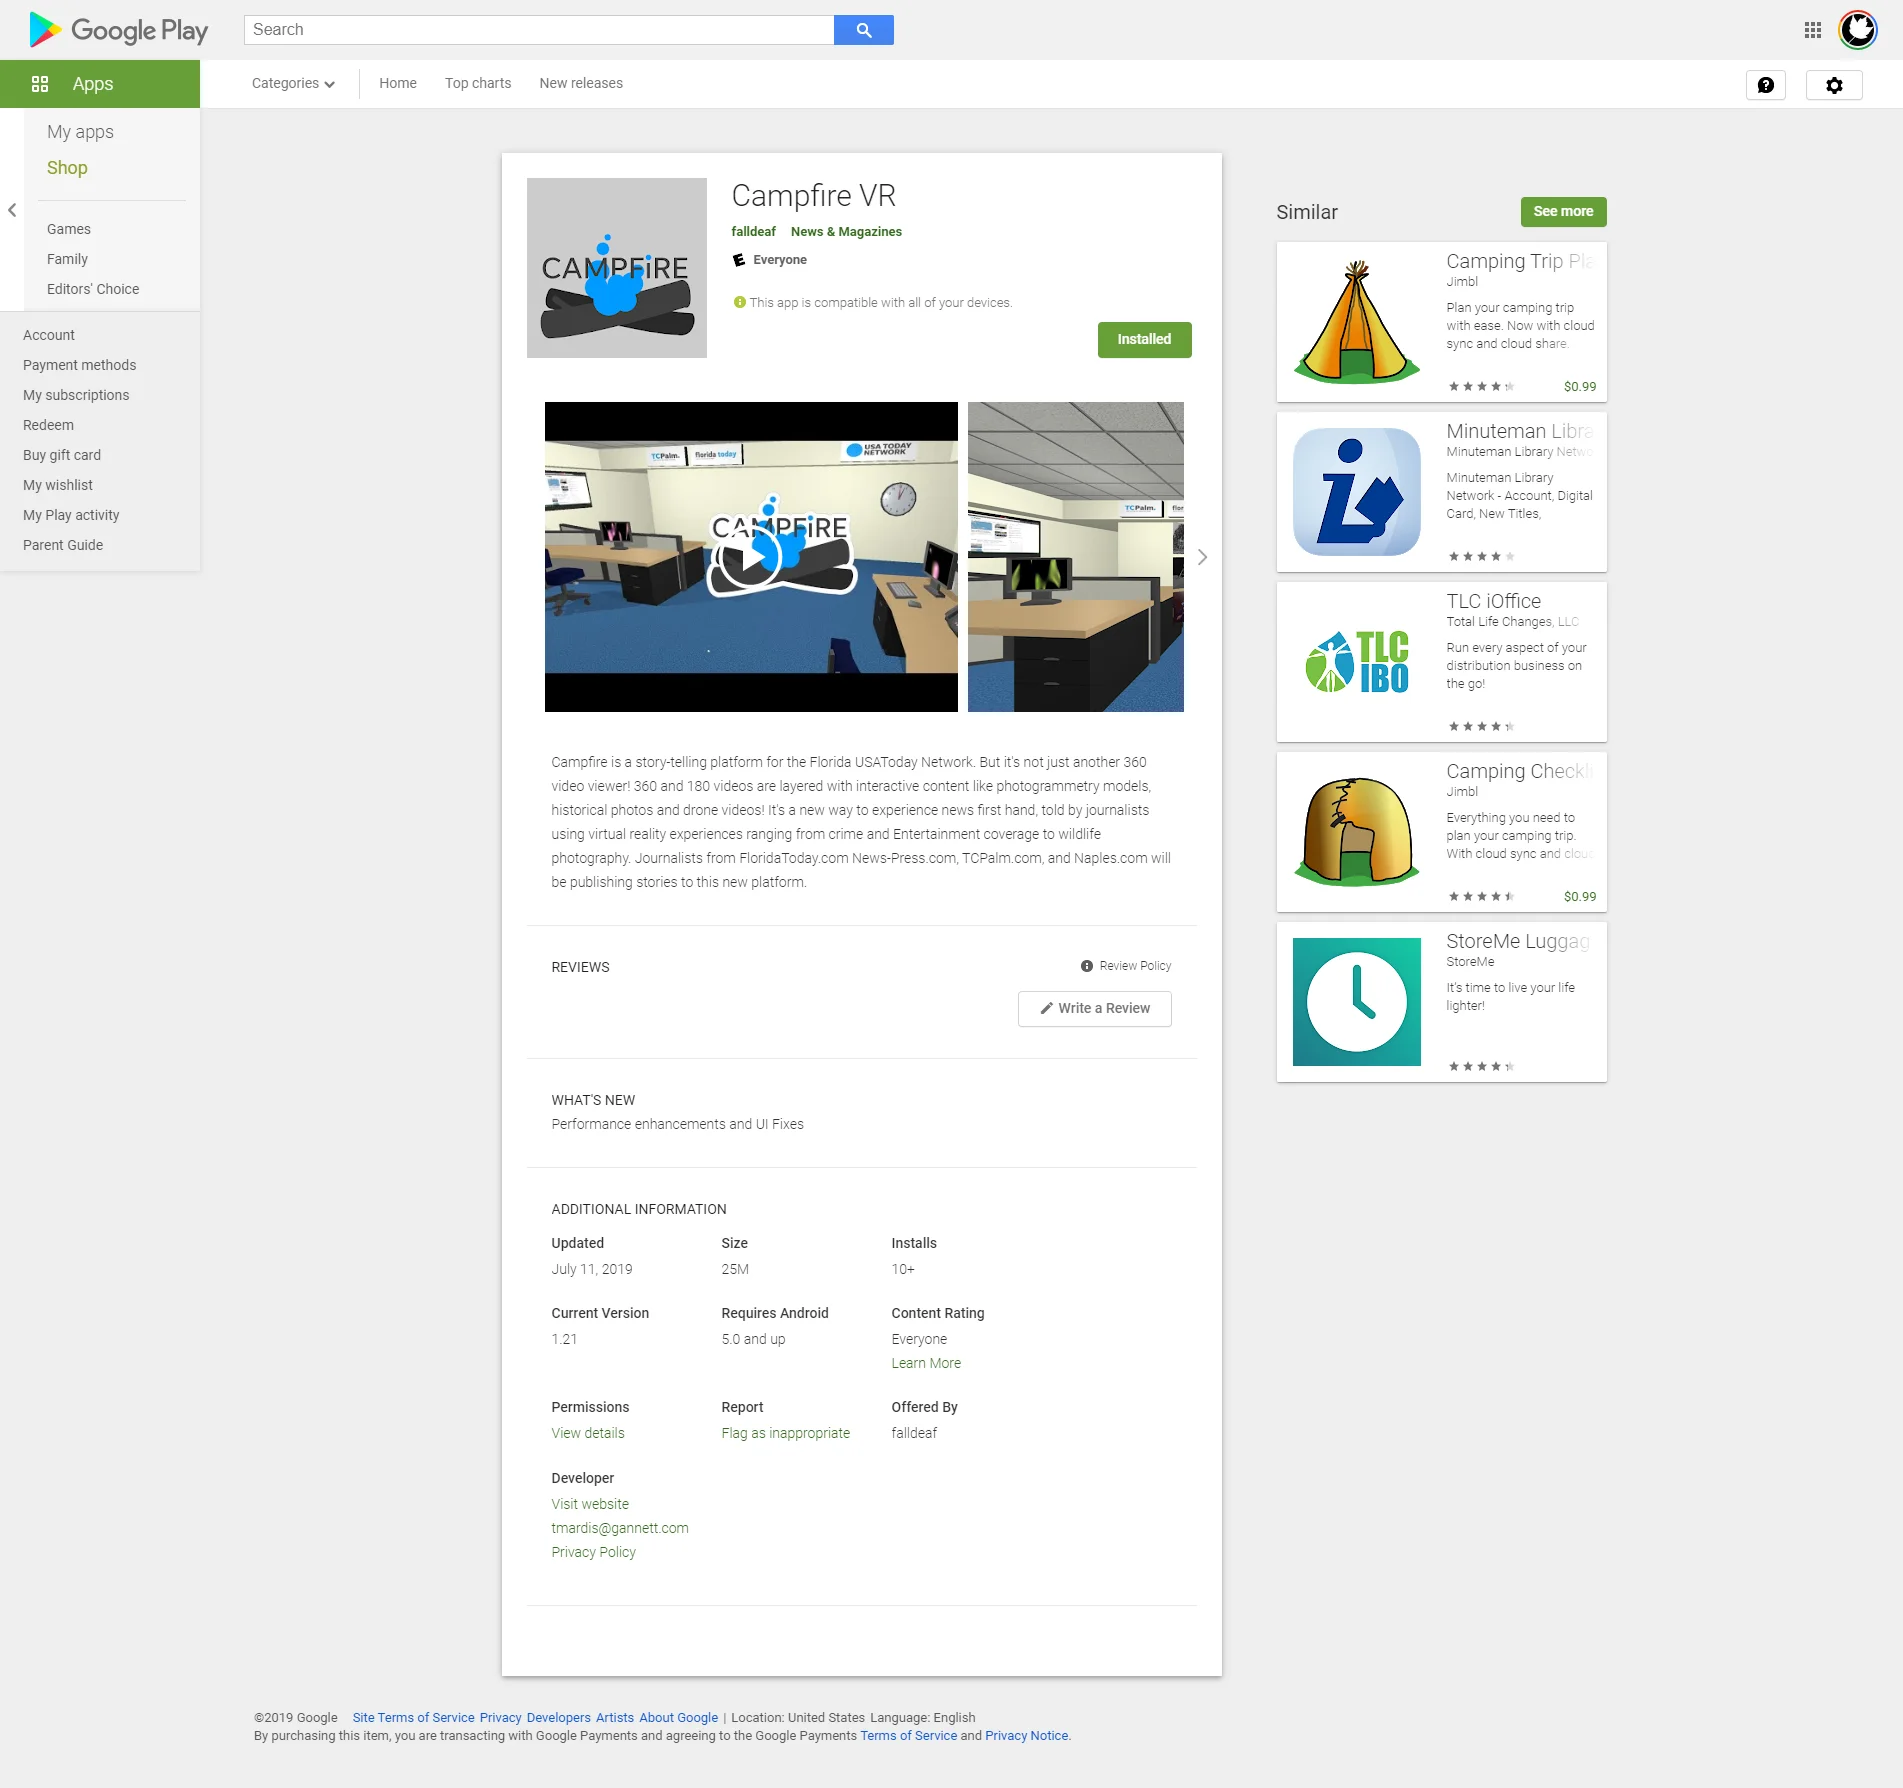Open the Top charts tab

478,84
